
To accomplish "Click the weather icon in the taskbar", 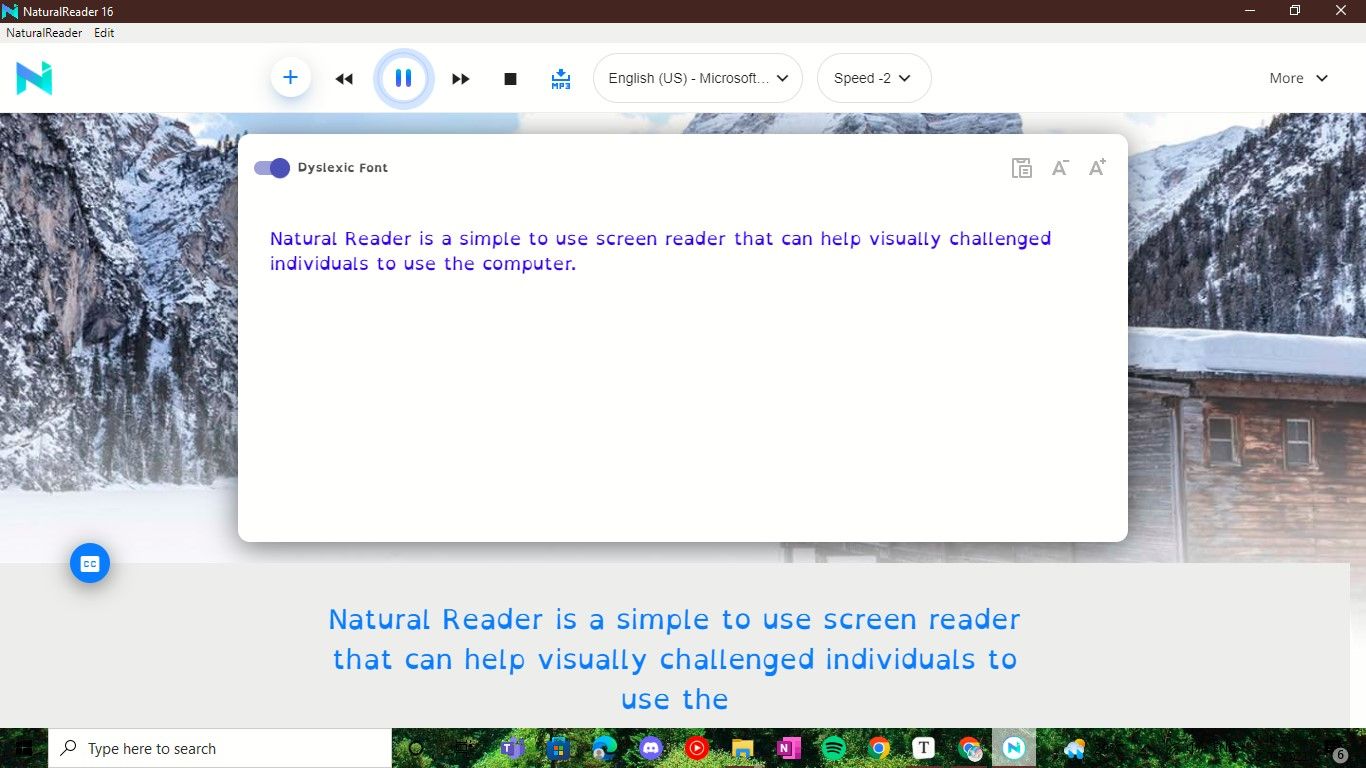I will click(x=1075, y=748).
